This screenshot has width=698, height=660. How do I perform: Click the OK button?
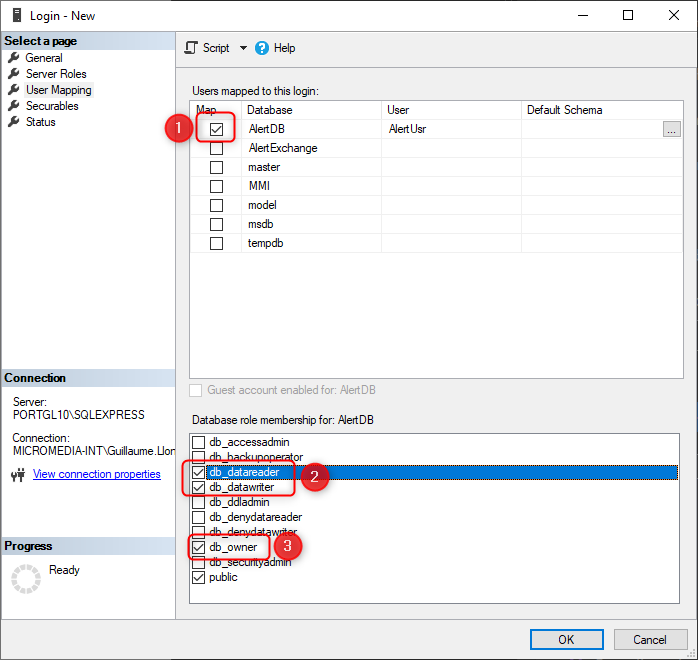tap(566, 639)
